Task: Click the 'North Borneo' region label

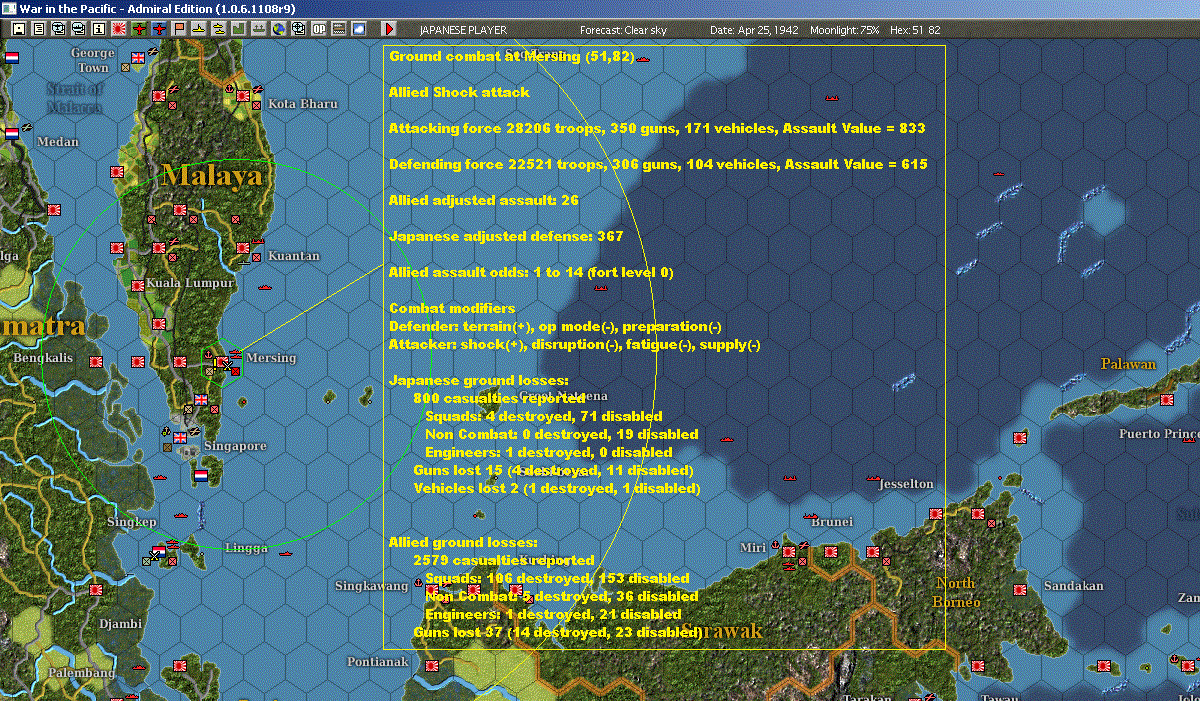Action: [x=955, y=592]
